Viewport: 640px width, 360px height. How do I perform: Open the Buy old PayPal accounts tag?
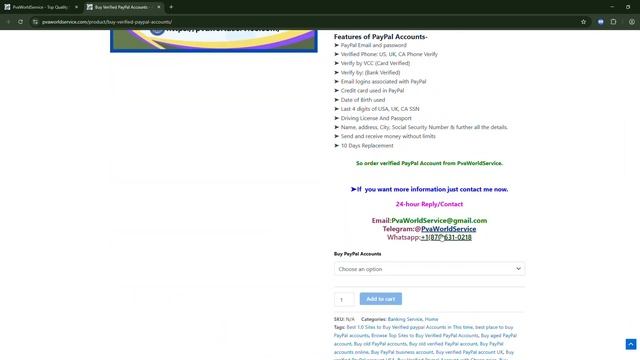click(379, 344)
